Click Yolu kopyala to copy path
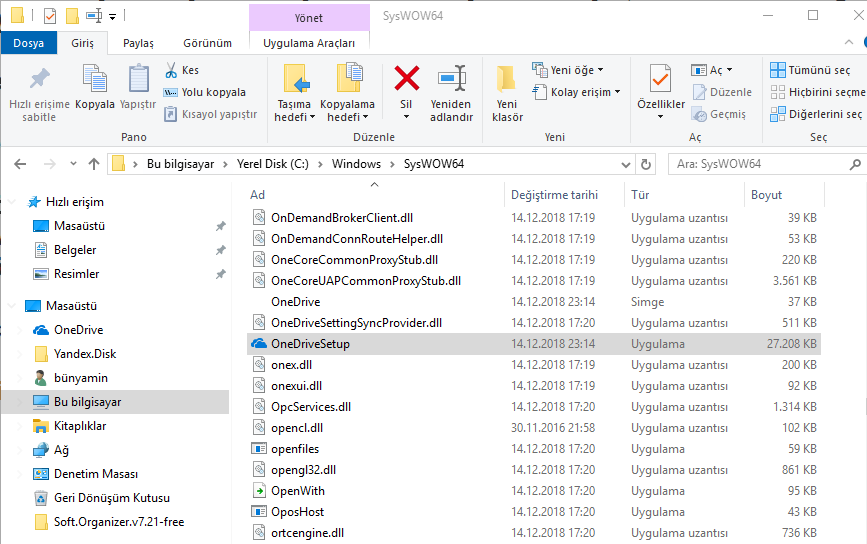This screenshot has height=544, width=867. [205, 92]
